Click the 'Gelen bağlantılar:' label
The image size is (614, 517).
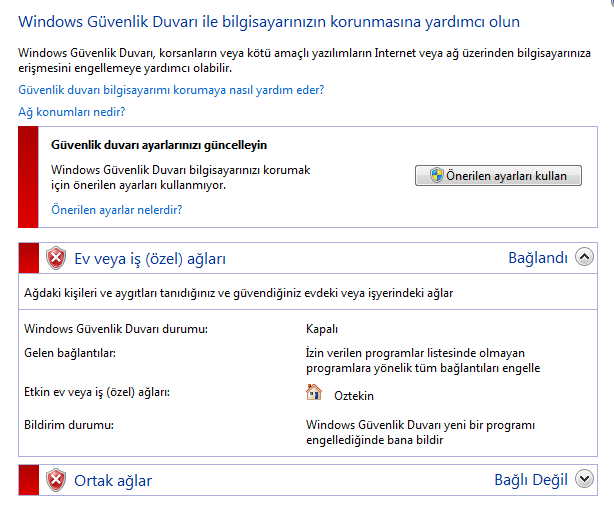tap(70, 353)
